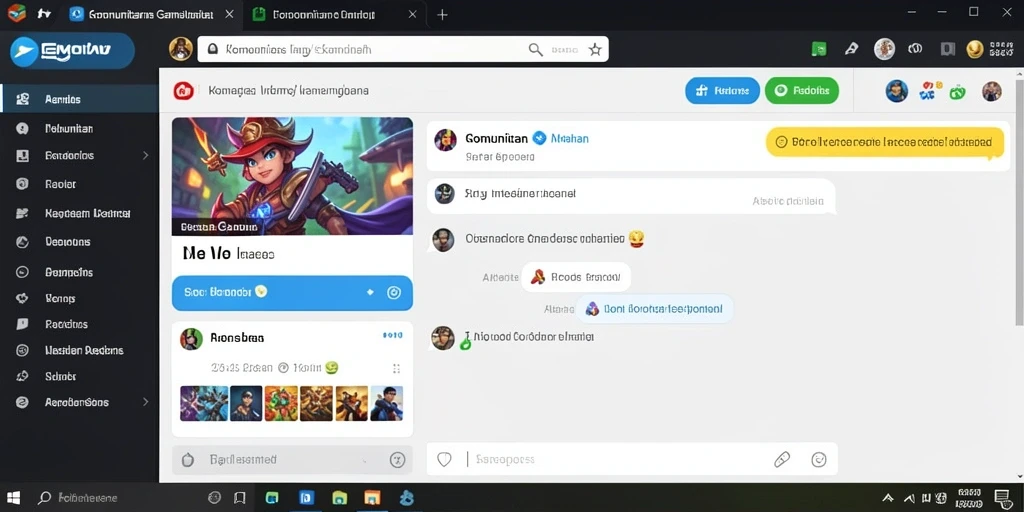Click the verified badge next to Gomunitan
The width and height of the screenshot is (1024, 512).
click(539, 138)
